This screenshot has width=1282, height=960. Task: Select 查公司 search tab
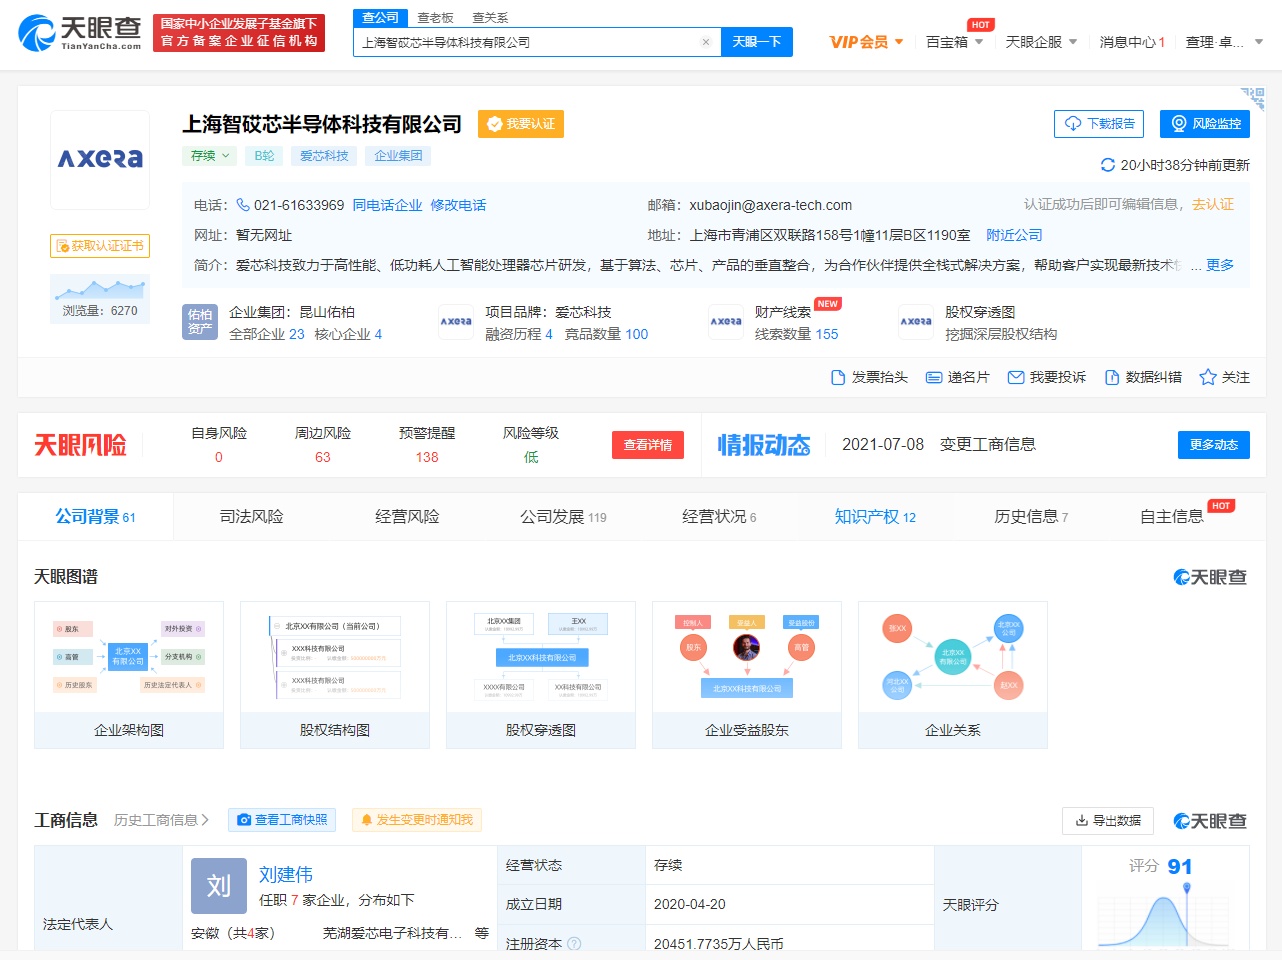(380, 18)
